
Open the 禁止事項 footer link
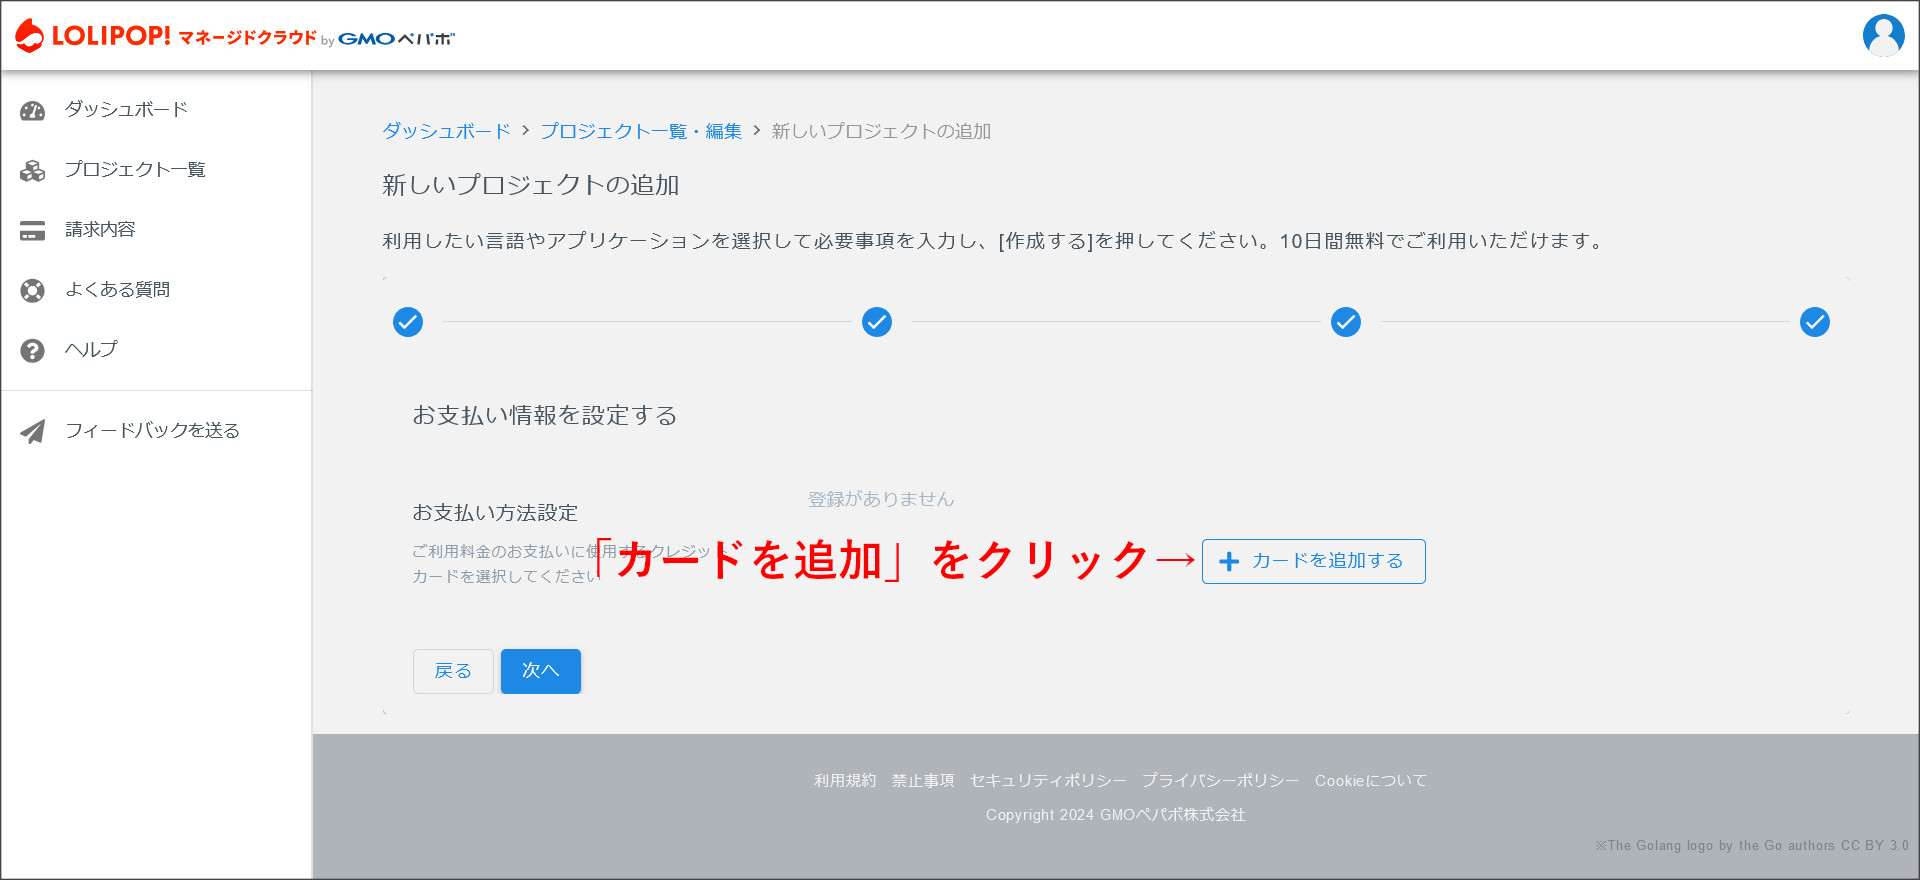pyautogui.click(x=923, y=781)
